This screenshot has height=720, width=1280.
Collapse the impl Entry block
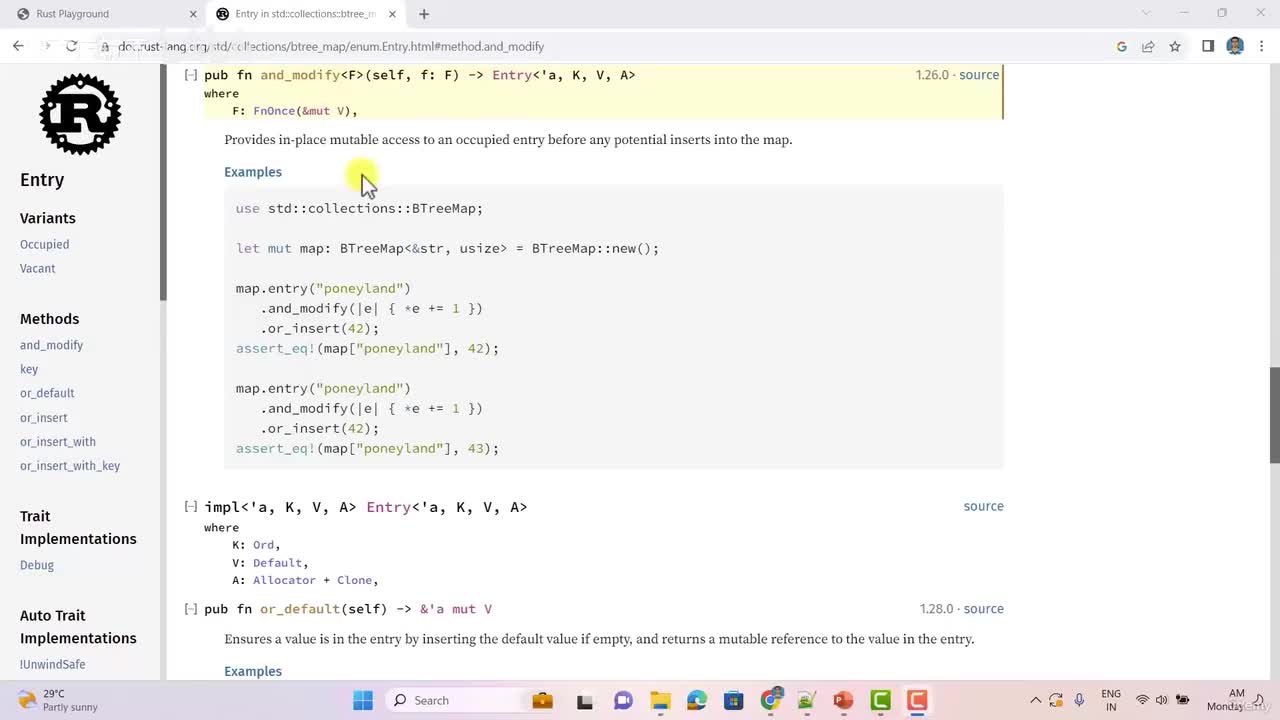coord(191,507)
